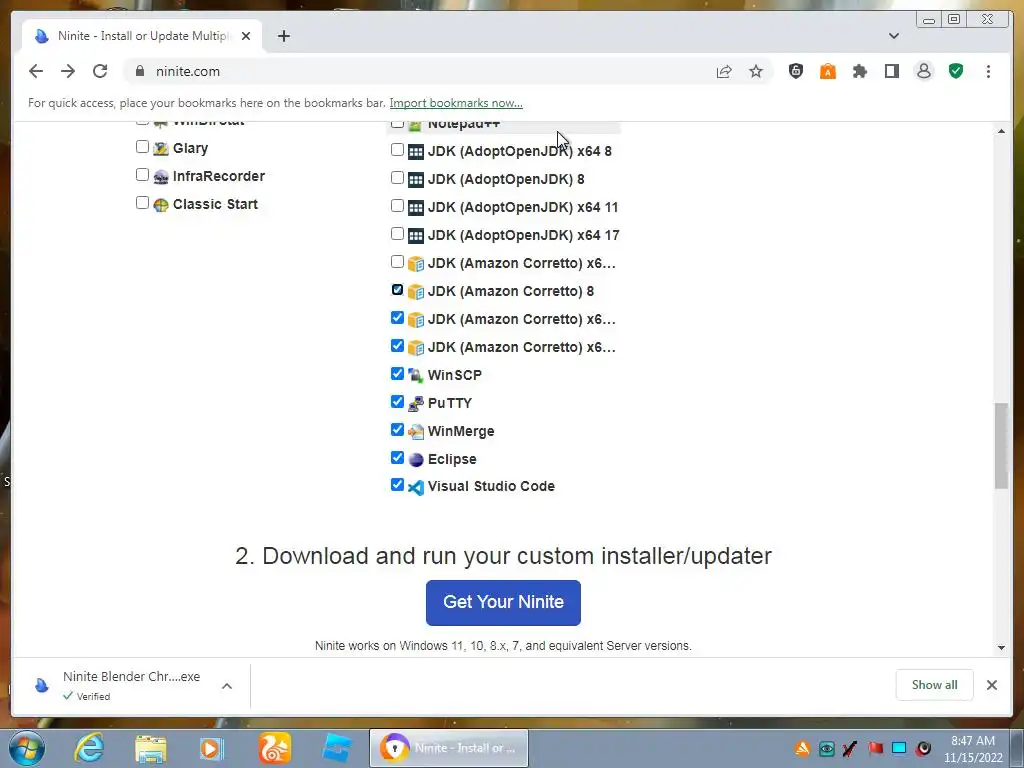Screen dimensions: 1024x768
Task: Uncheck the Eclipse checkbox
Action: 397,458
